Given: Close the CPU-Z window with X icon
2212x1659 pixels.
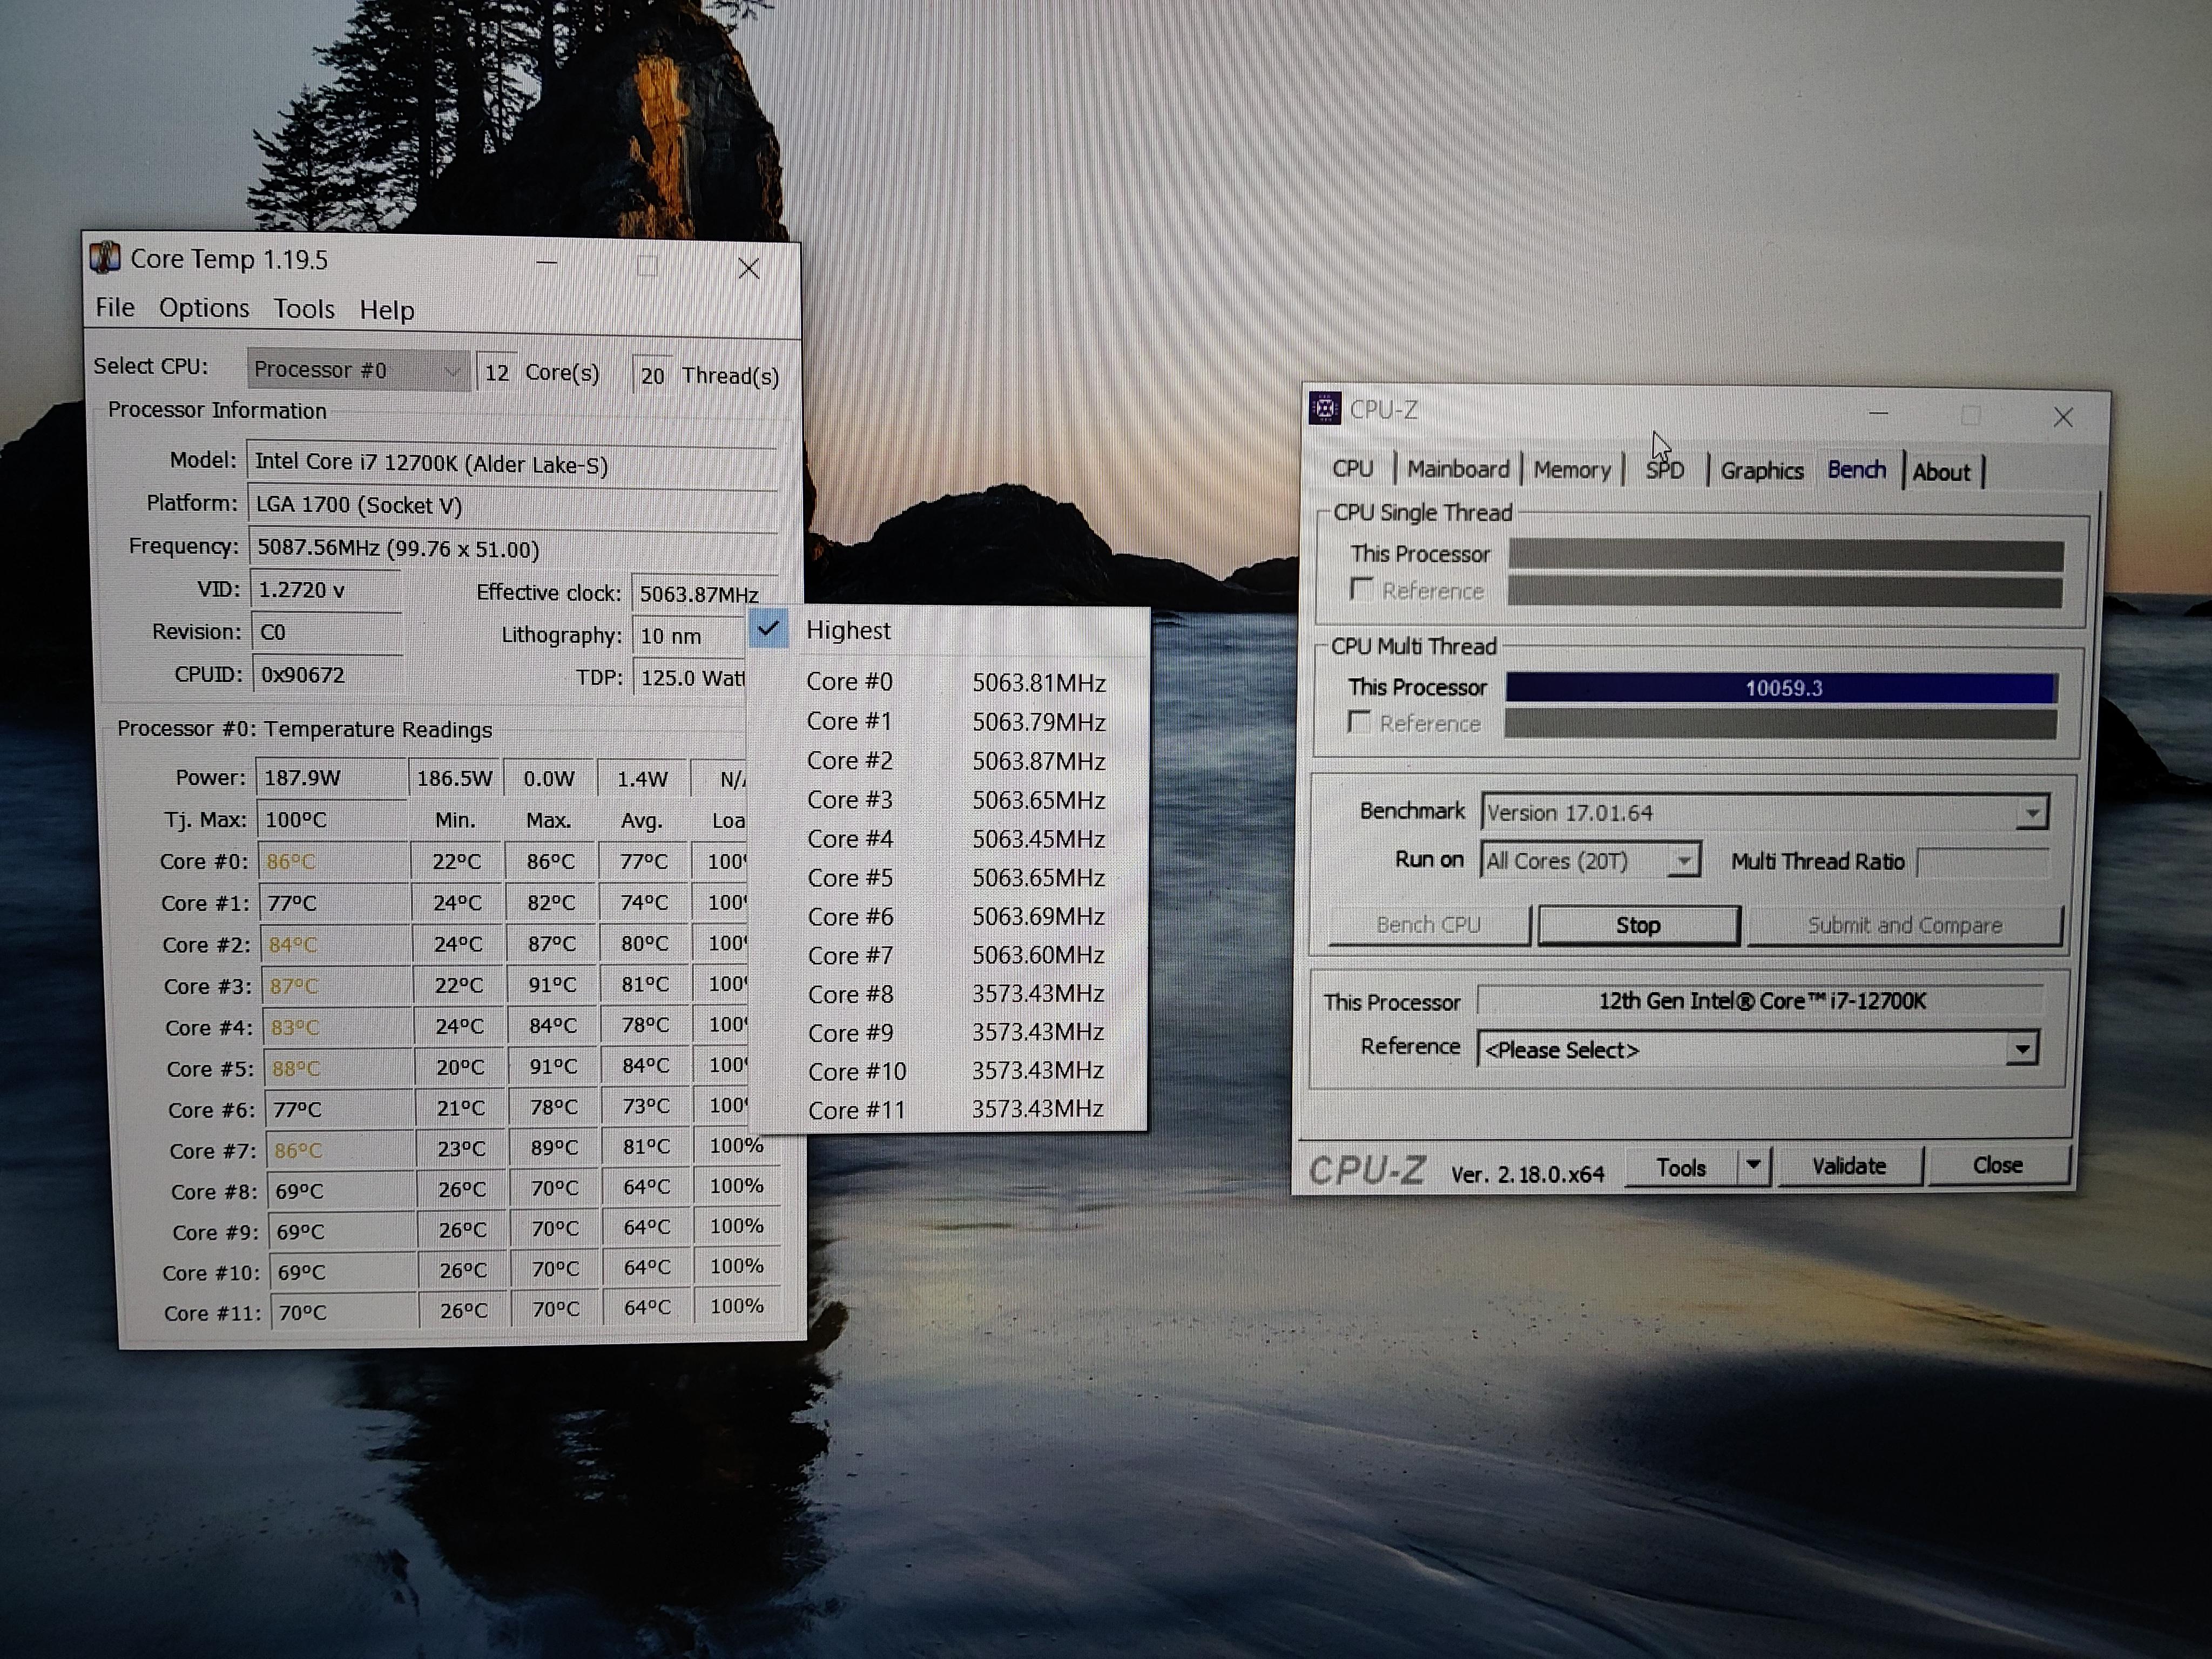Looking at the screenshot, I should point(2062,418).
